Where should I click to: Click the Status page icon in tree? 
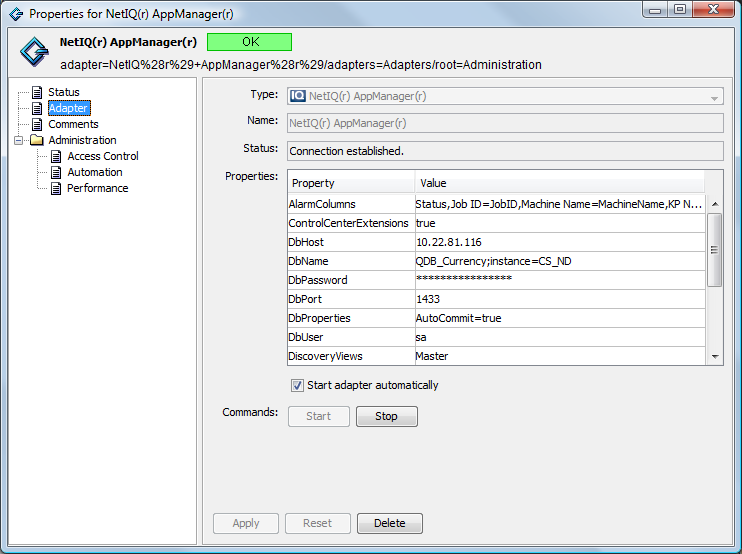[x=37, y=92]
